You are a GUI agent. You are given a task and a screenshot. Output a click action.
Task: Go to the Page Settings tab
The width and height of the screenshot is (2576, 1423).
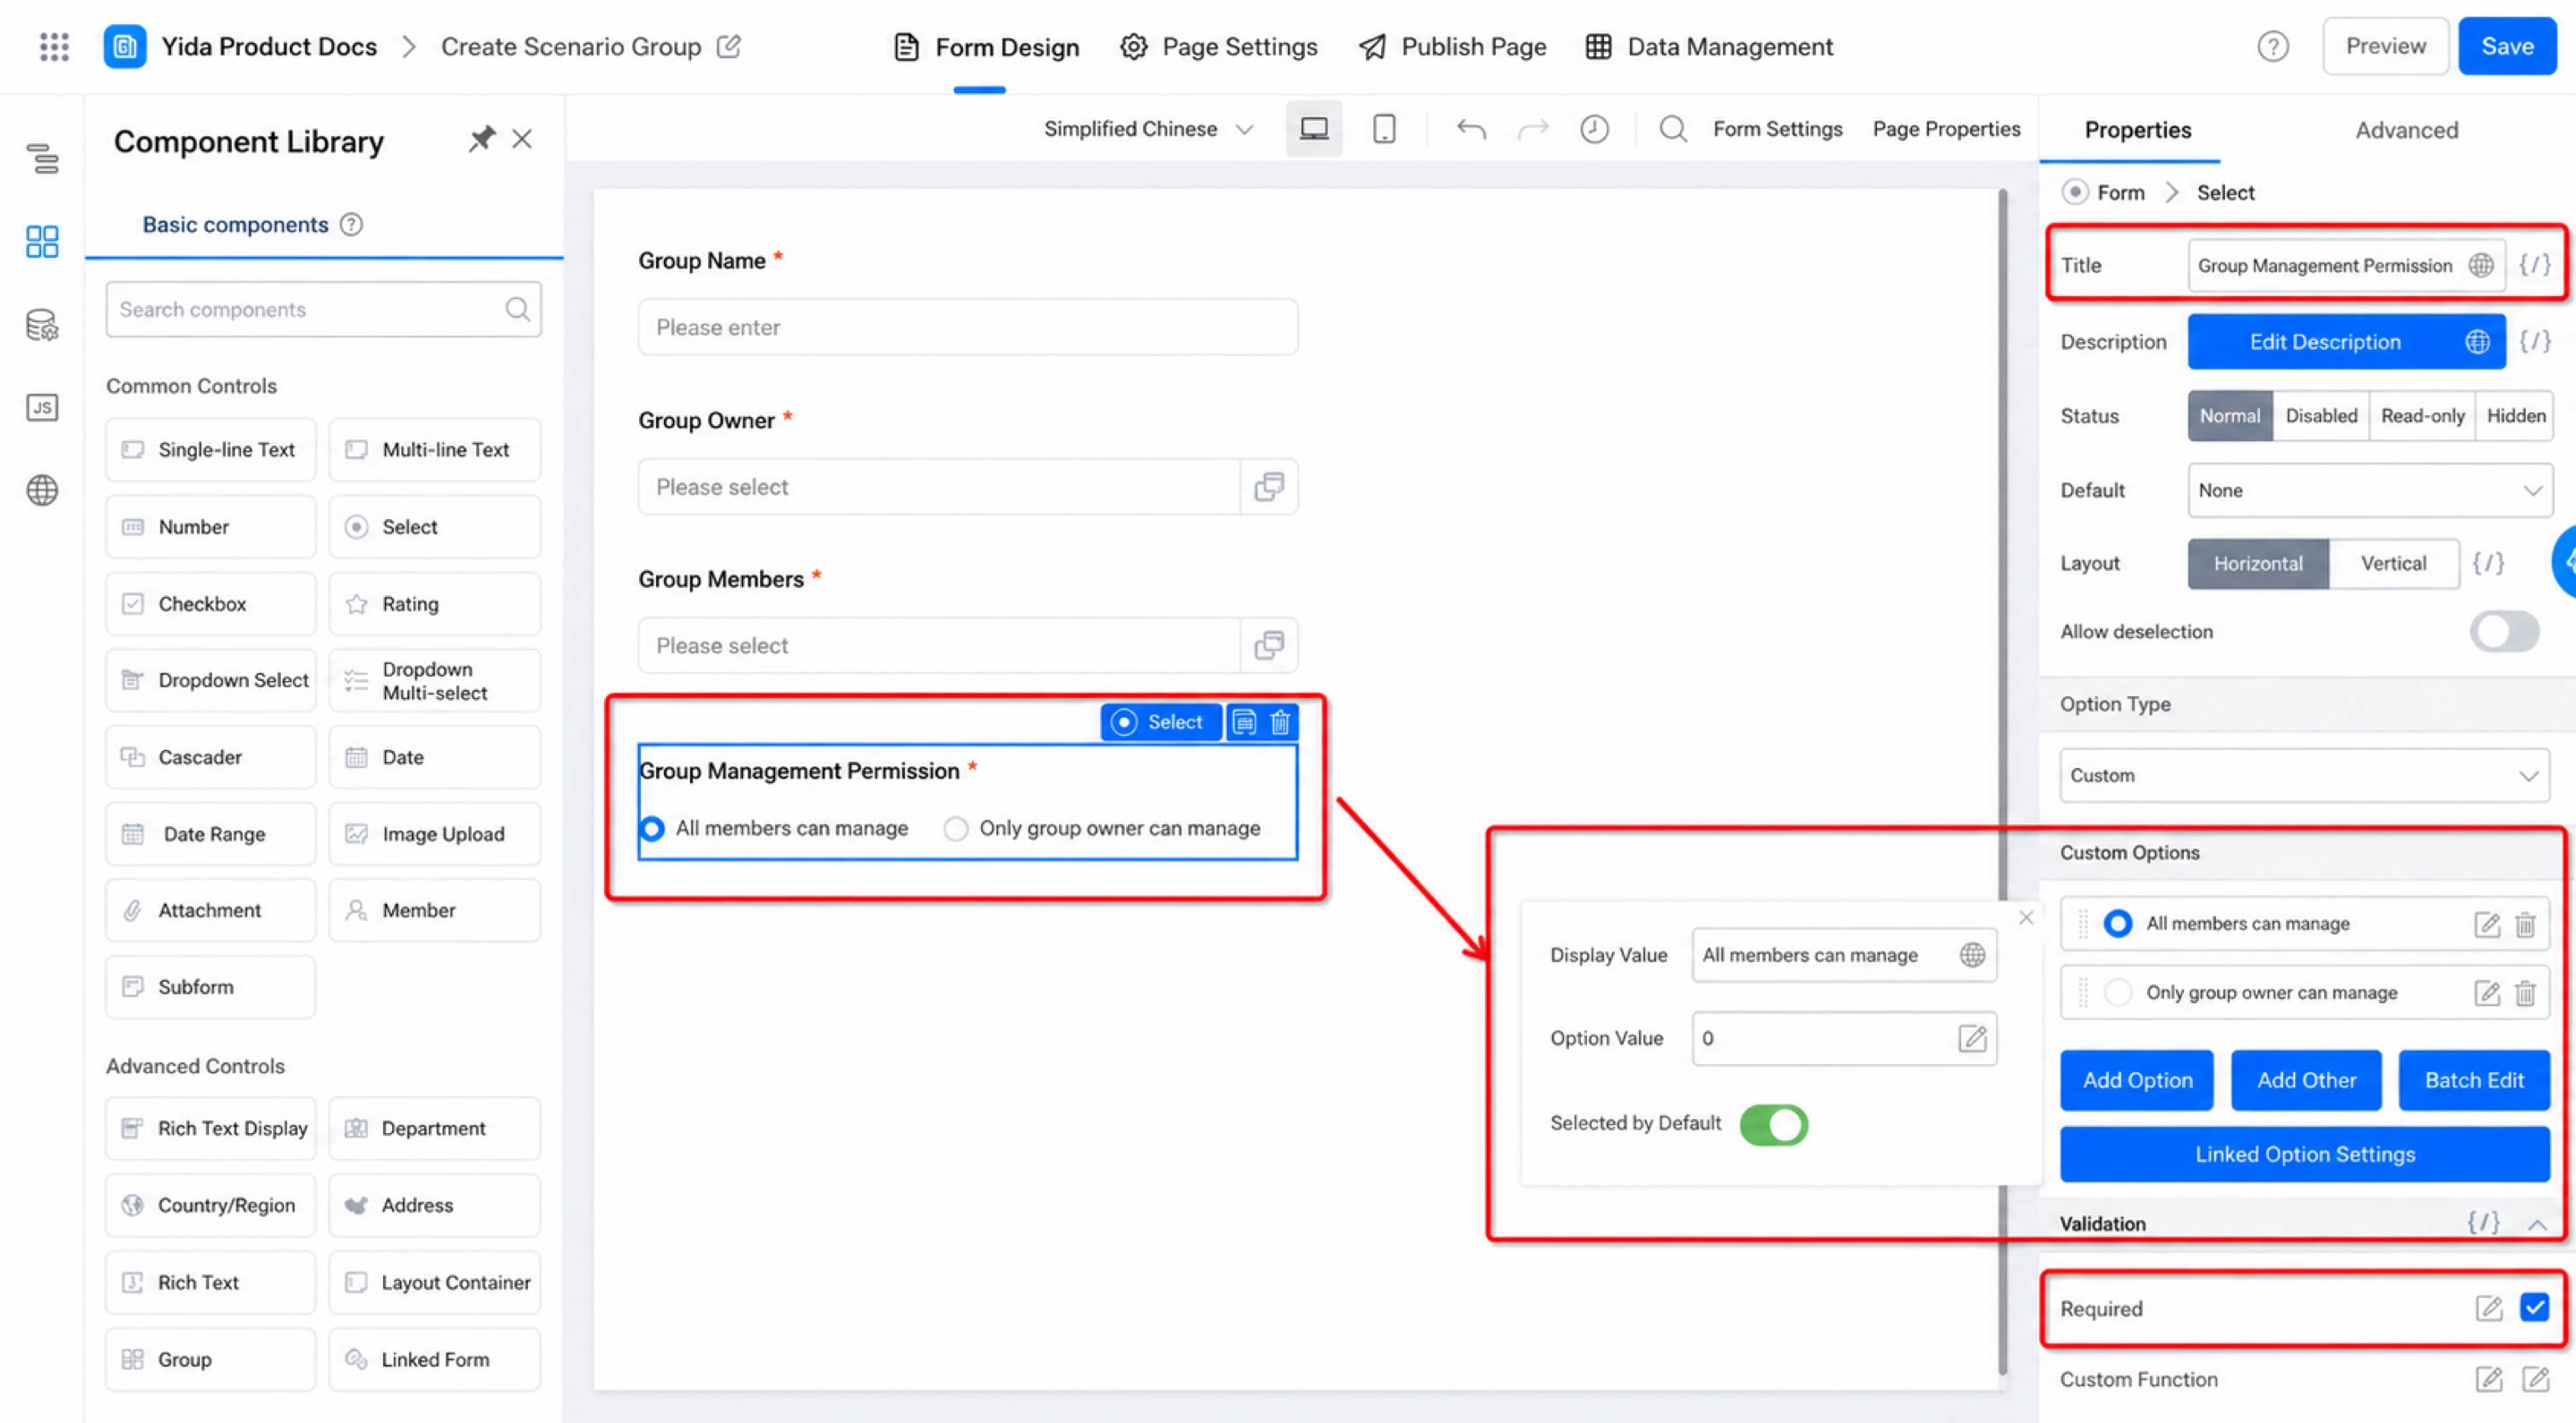pos(1219,46)
